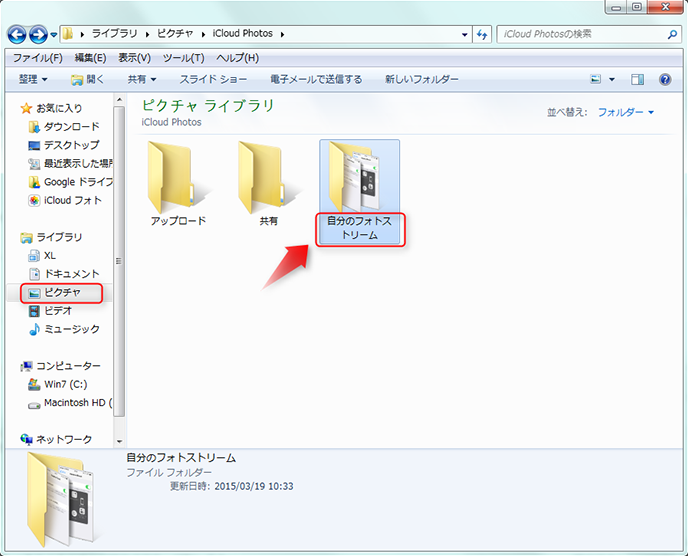Image resolution: width=688 pixels, height=556 pixels.
Task: Click the change view icon
Action: click(x=595, y=79)
